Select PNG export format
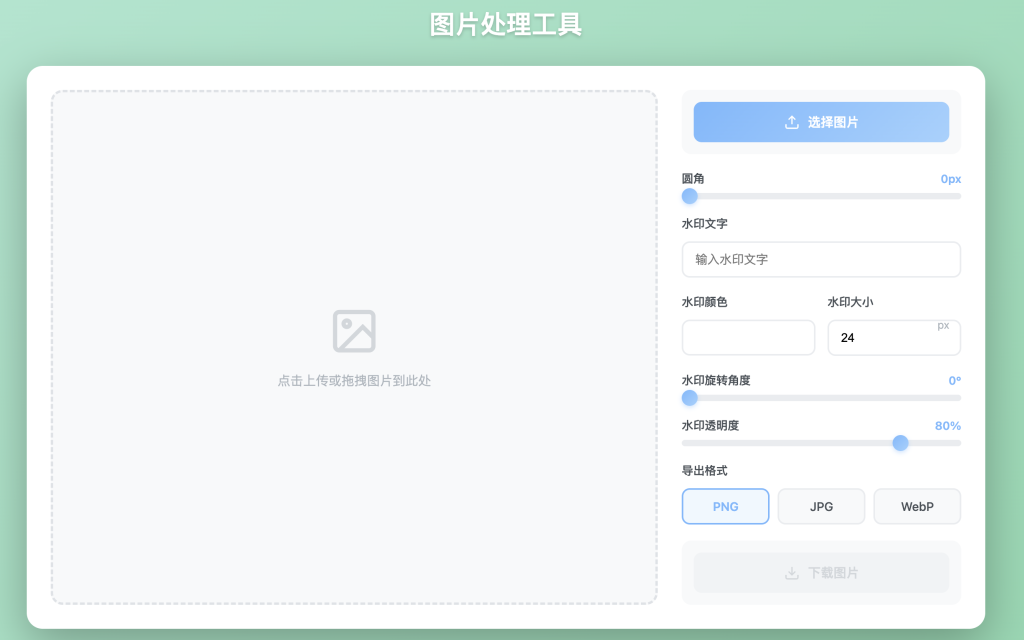The width and height of the screenshot is (1024, 640). coord(725,507)
